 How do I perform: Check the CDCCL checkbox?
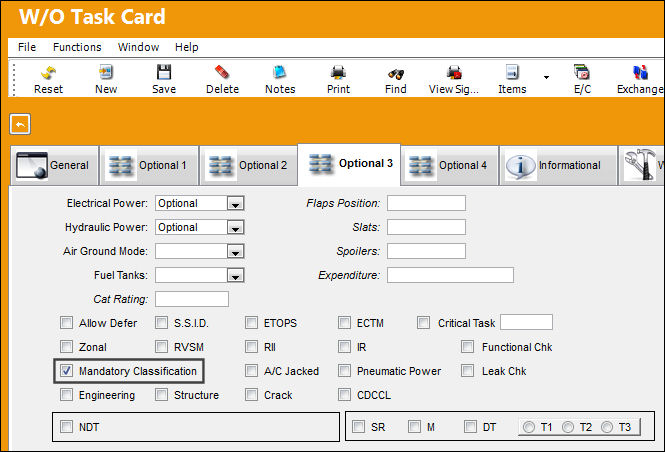pos(344,395)
